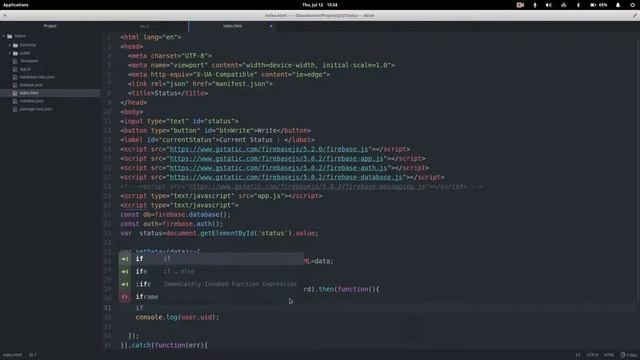Open firebase.json in the tree view

[31, 85]
